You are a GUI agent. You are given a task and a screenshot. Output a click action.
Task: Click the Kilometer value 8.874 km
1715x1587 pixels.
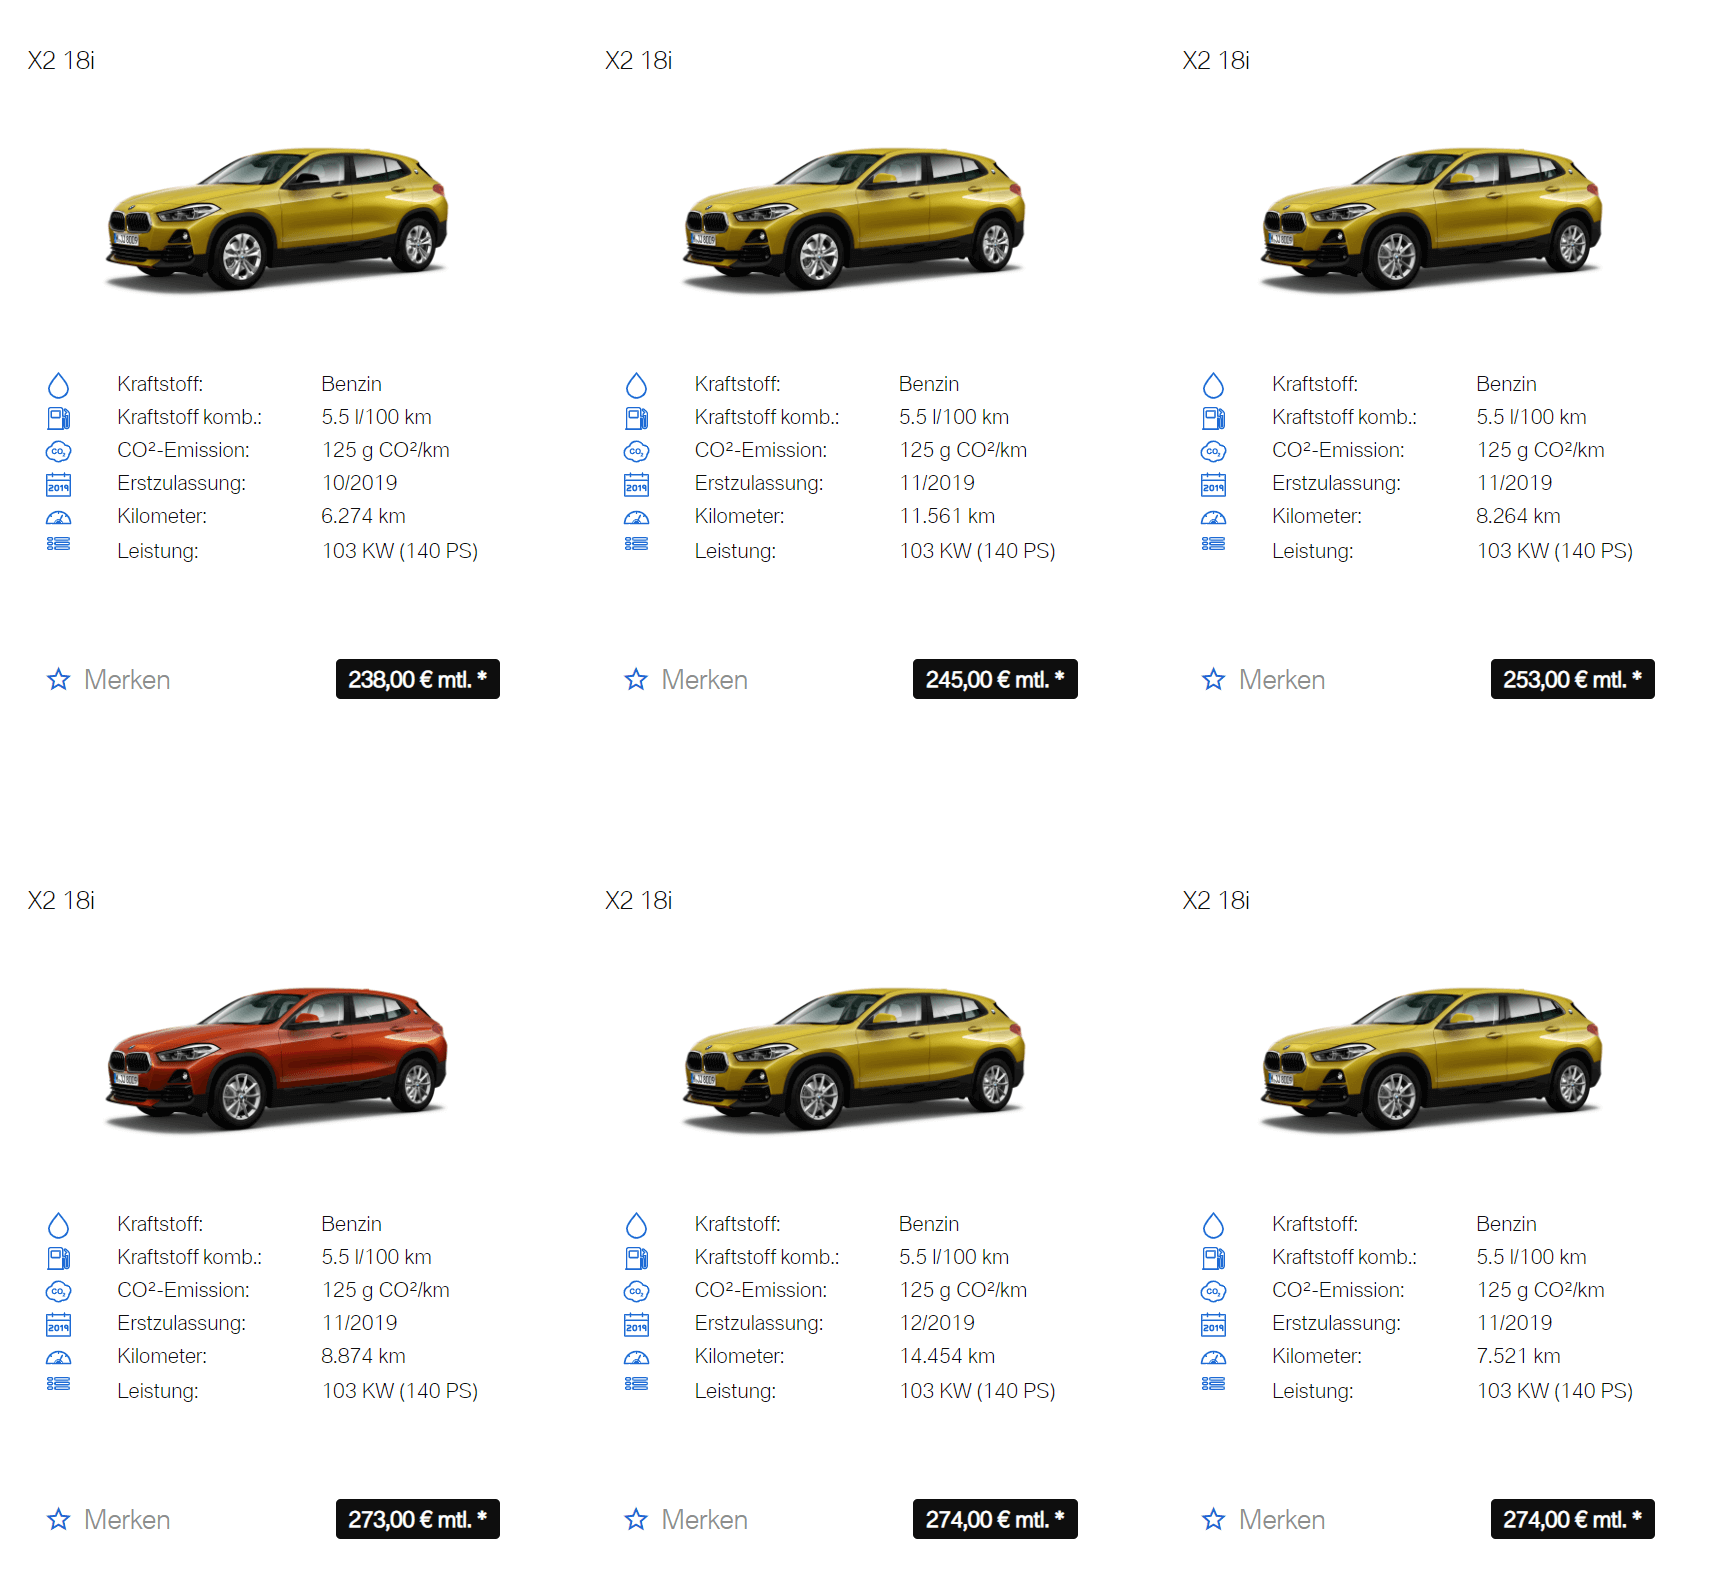363,1356
